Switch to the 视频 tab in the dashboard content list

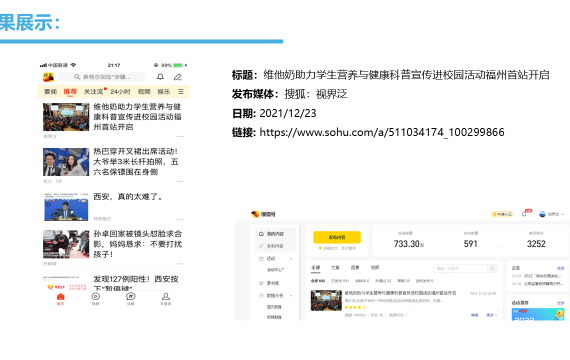[x=374, y=268]
